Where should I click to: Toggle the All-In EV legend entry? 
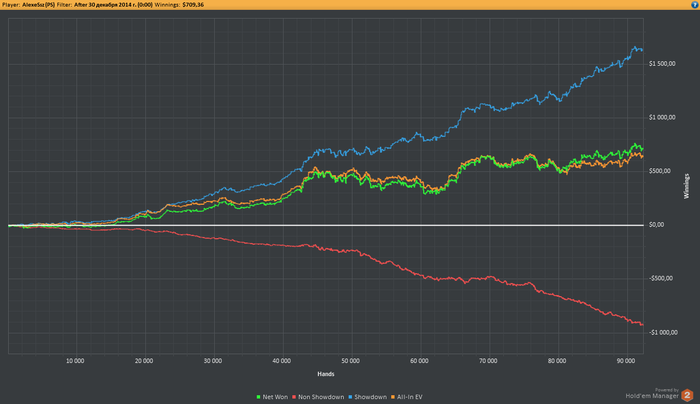tap(406, 397)
